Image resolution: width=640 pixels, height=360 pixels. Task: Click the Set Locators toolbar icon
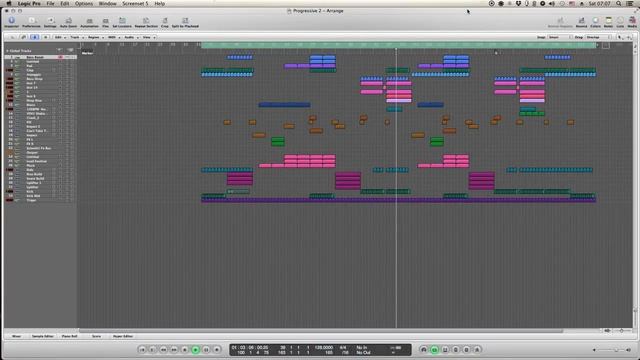pyautogui.click(x=122, y=22)
